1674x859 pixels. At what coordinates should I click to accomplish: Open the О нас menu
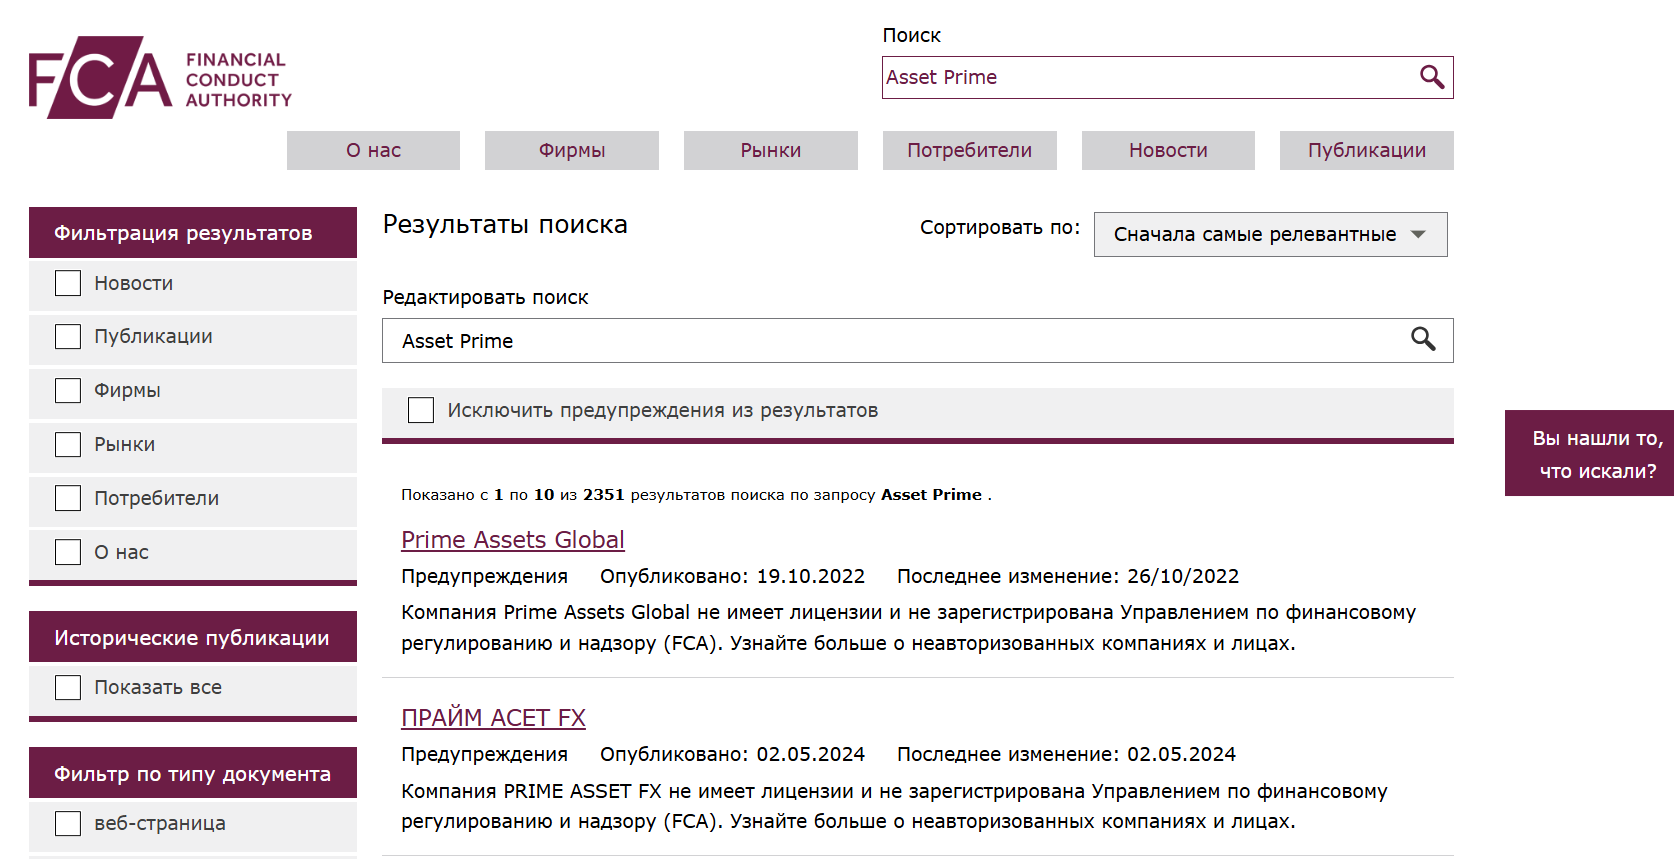tap(373, 150)
